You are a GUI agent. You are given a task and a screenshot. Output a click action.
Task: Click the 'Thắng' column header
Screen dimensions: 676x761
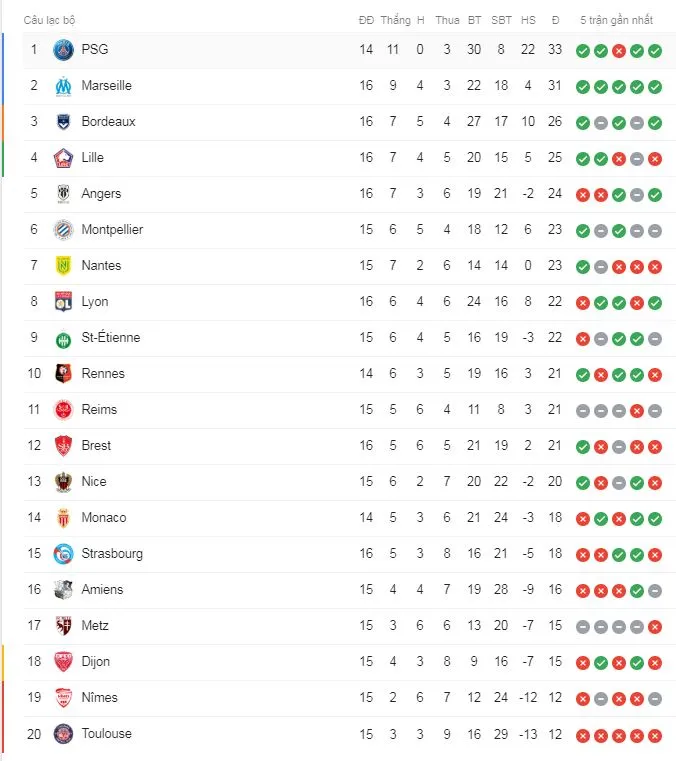(396, 20)
